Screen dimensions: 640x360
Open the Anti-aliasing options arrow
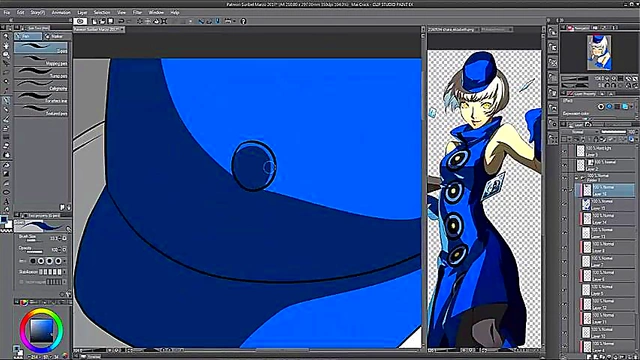pos(65,261)
